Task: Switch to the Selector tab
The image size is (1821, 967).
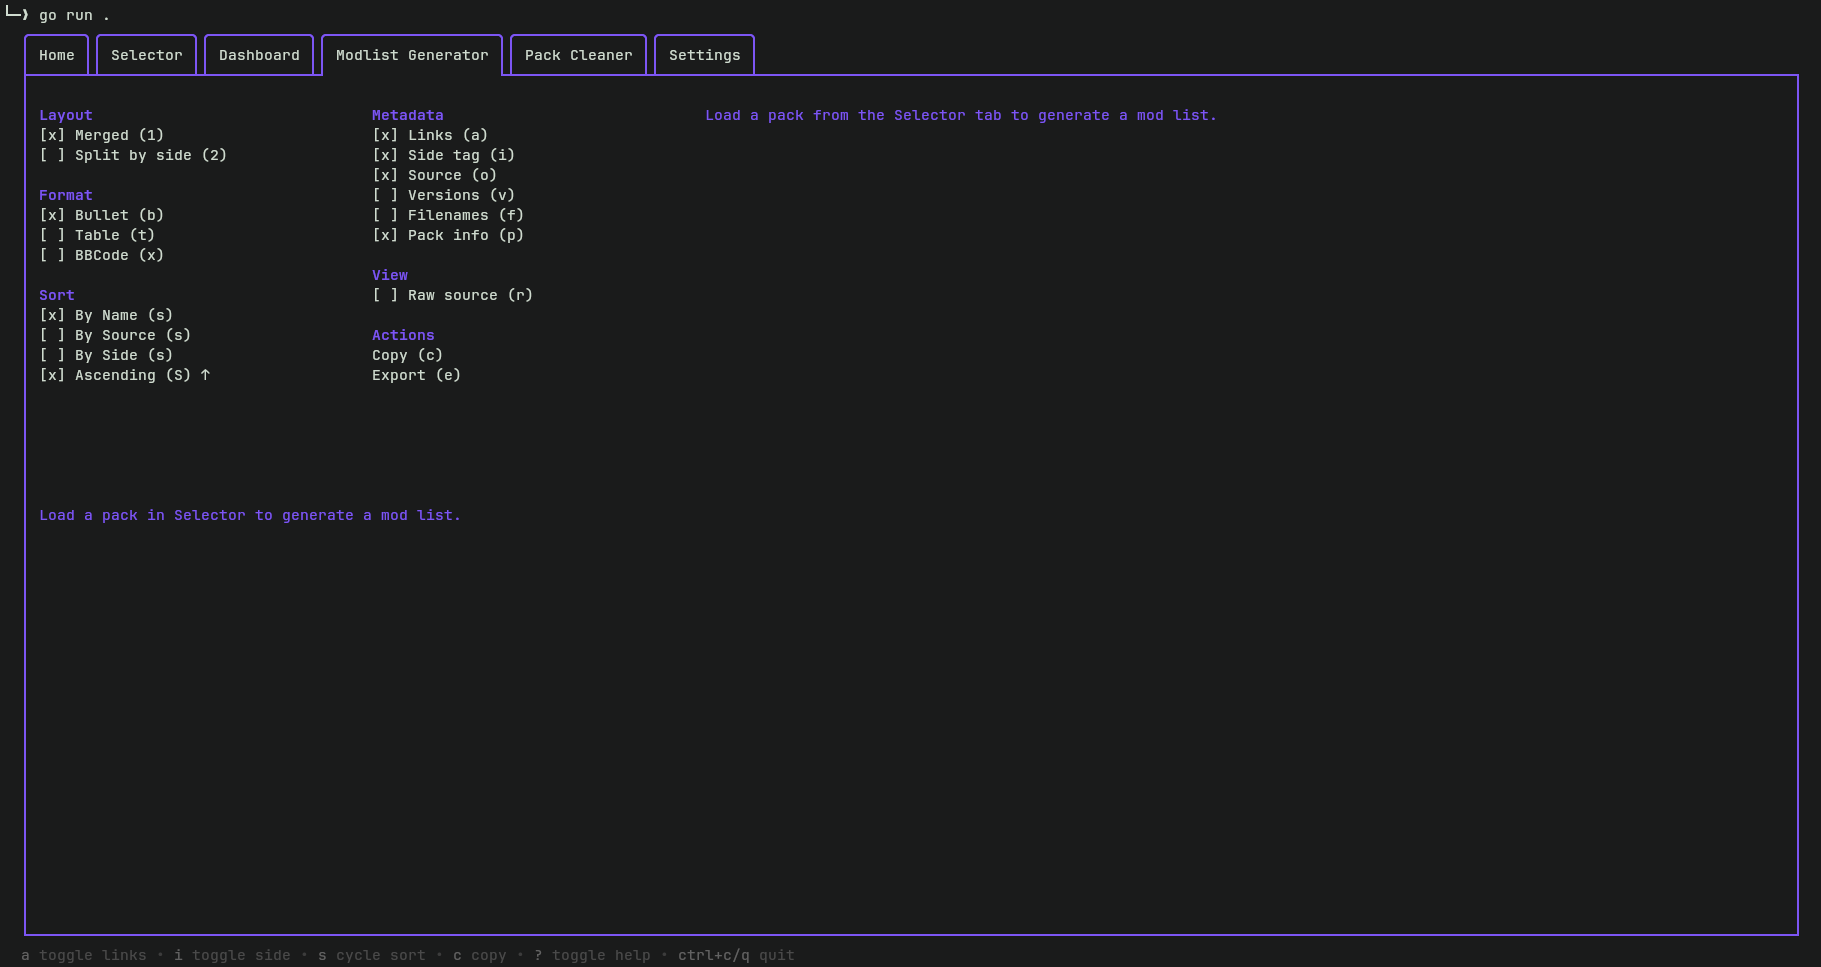Action: click(146, 55)
